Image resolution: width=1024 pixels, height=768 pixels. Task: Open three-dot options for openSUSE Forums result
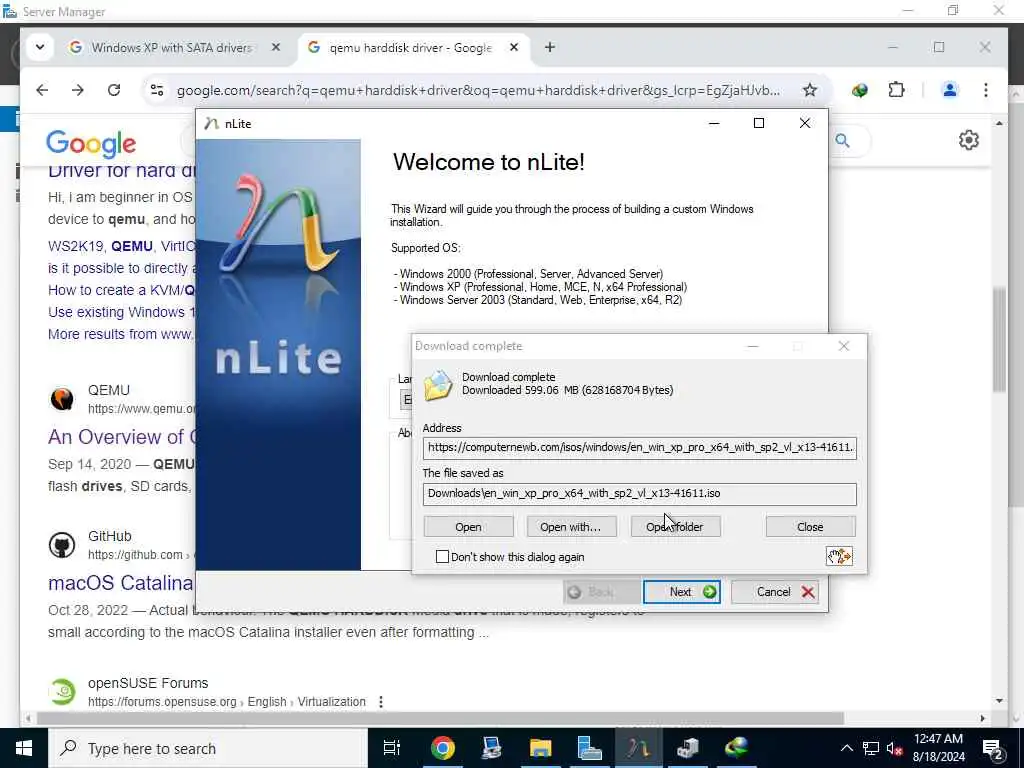pyautogui.click(x=381, y=701)
